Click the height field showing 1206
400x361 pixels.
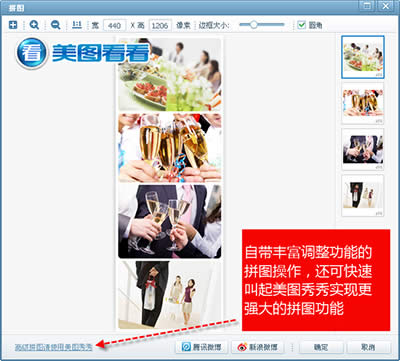tap(160, 25)
